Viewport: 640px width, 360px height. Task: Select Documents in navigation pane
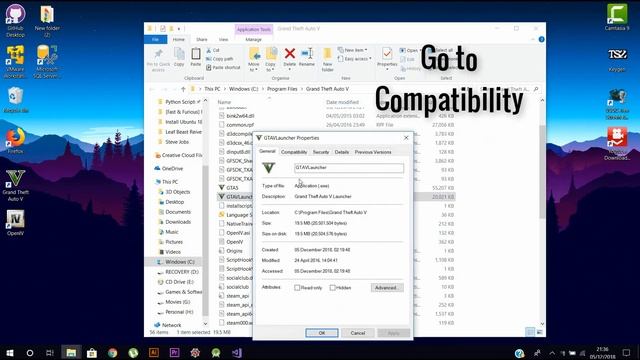point(178,212)
